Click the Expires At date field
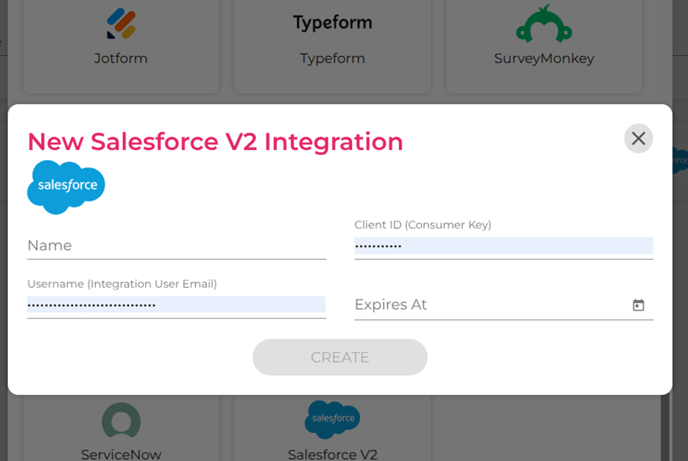Image resolution: width=688 pixels, height=461 pixels. pyautogui.click(x=490, y=305)
